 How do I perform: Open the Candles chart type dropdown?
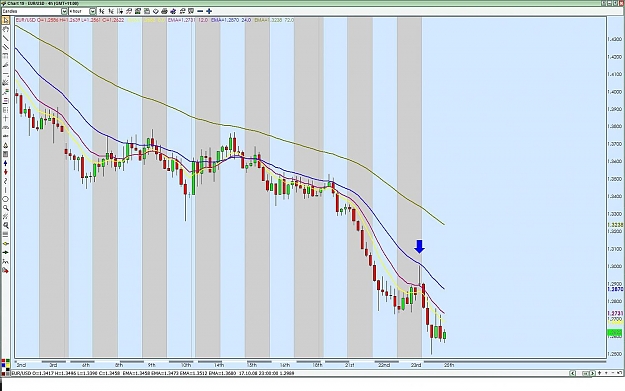[64, 12]
